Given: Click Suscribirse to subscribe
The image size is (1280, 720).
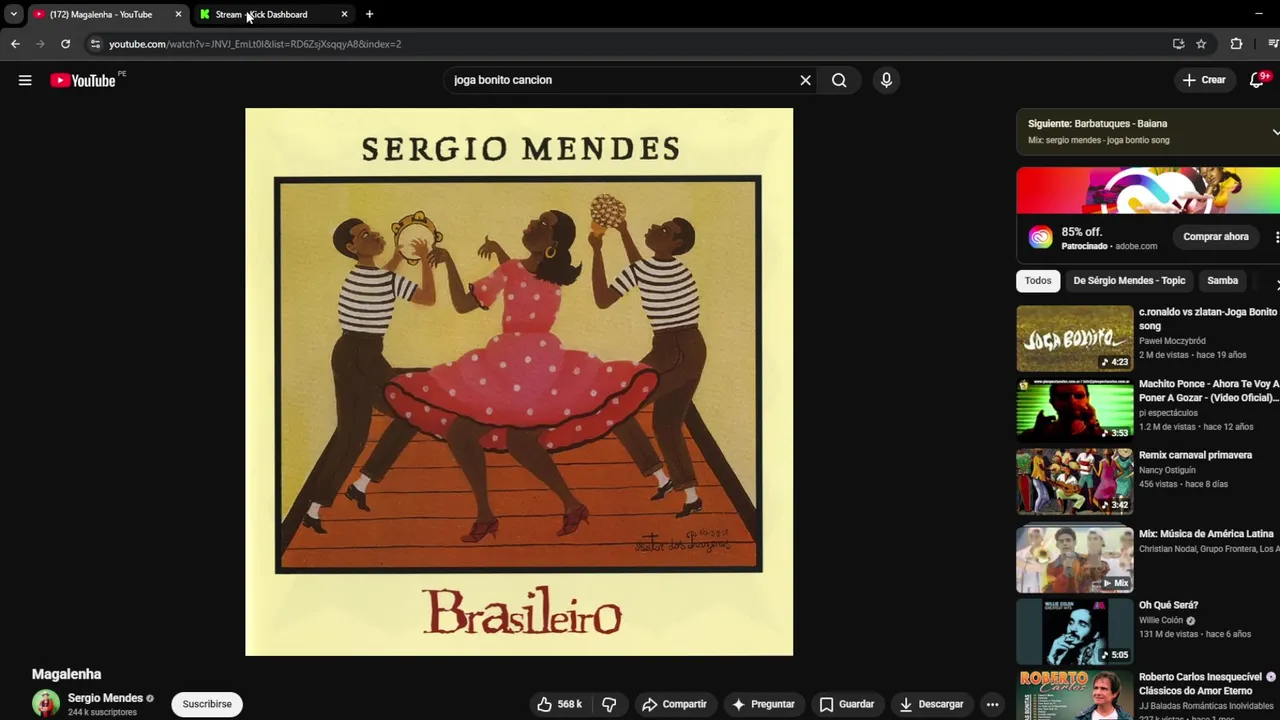Looking at the screenshot, I should [x=207, y=704].
